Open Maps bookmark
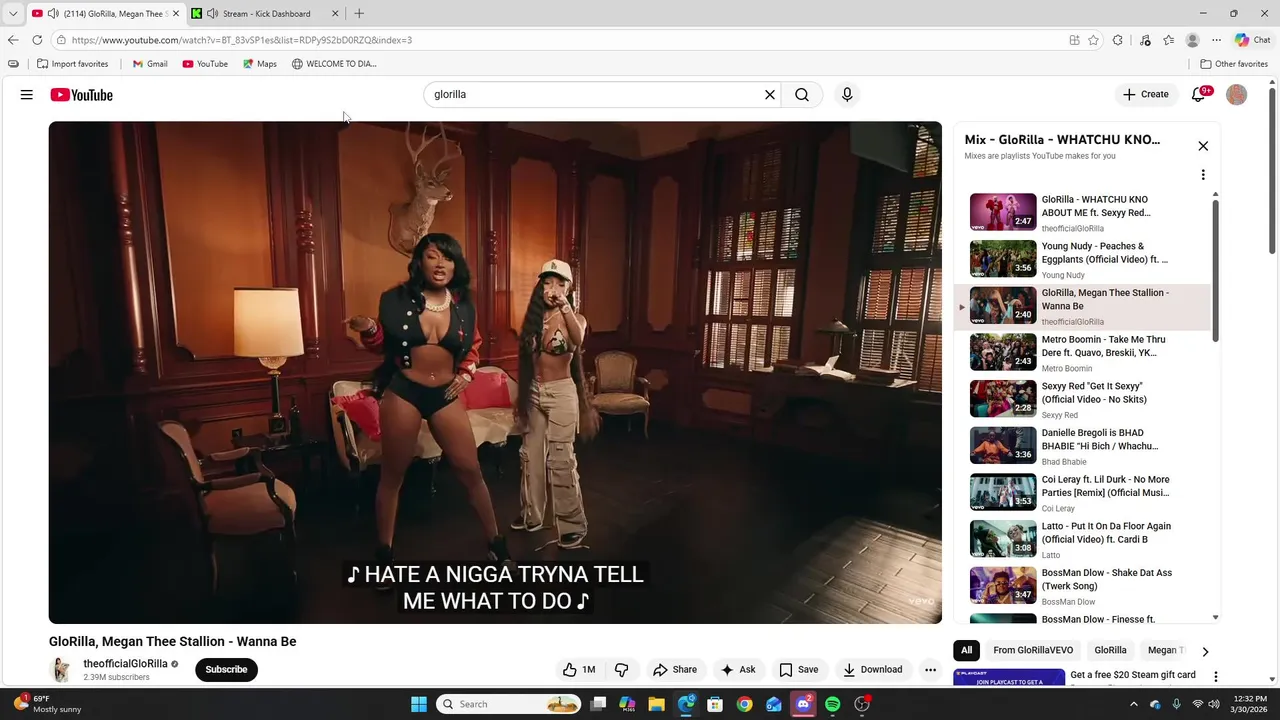Image resolution: width=1280 pixels, height=720 pixels. [260, 64]
